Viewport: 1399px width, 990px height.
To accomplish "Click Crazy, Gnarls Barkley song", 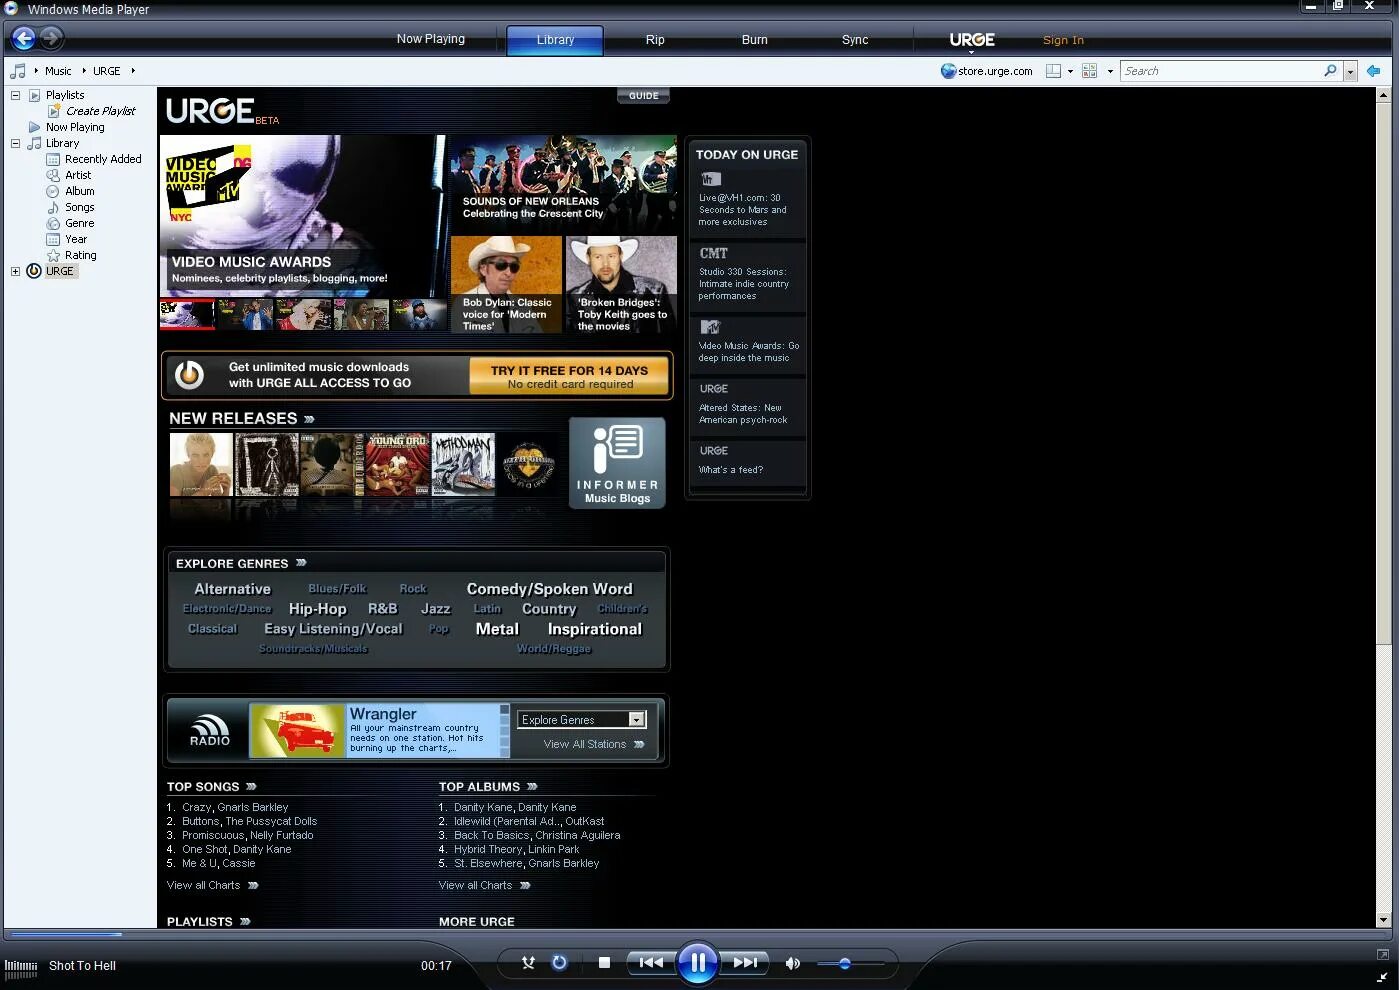I will click(x=235, y=807).
